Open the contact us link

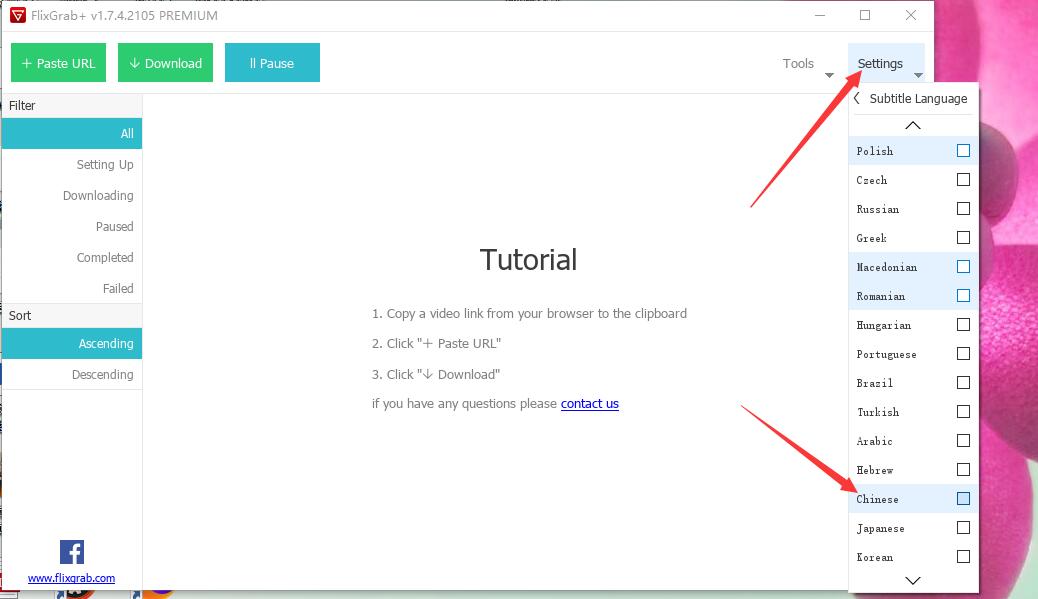pyautogui.click(x=590, y=404)
